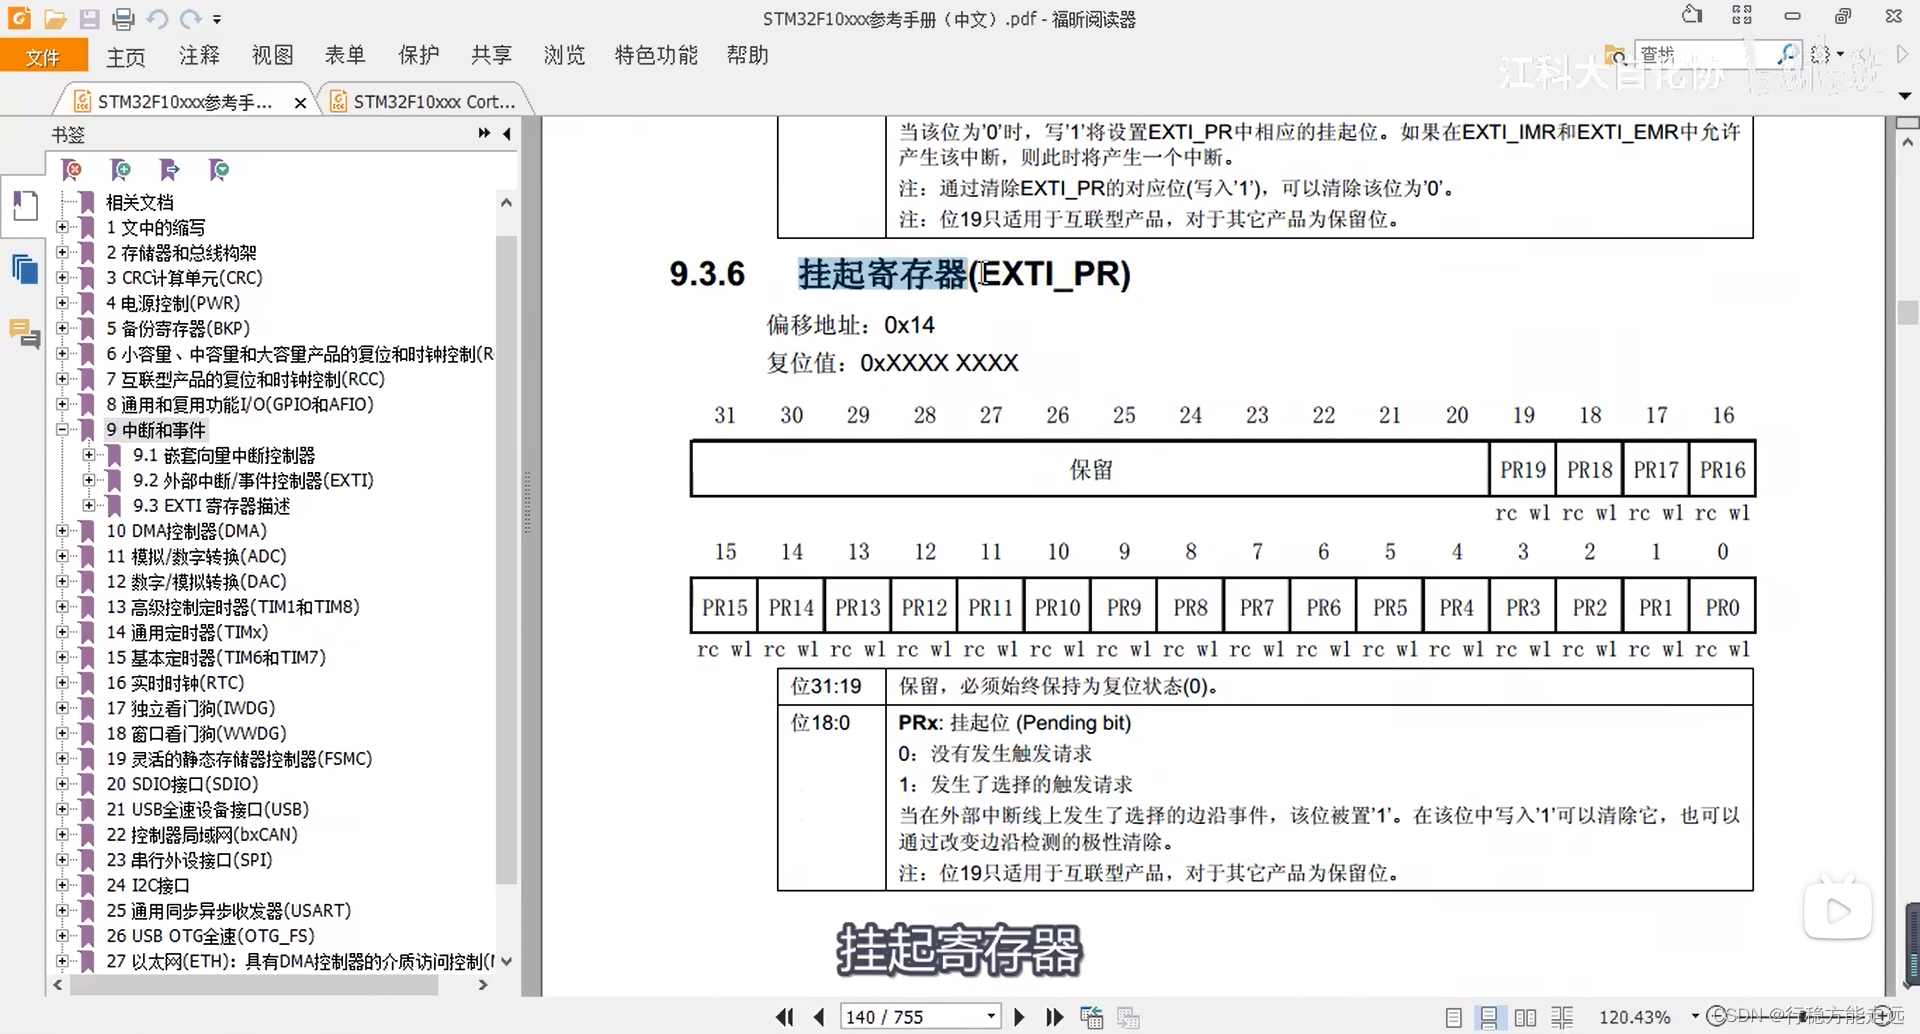Screen dimensions: 1920x1034
Task: Click the previous view icon in status bar
Action: [x=1092, y=1018]
